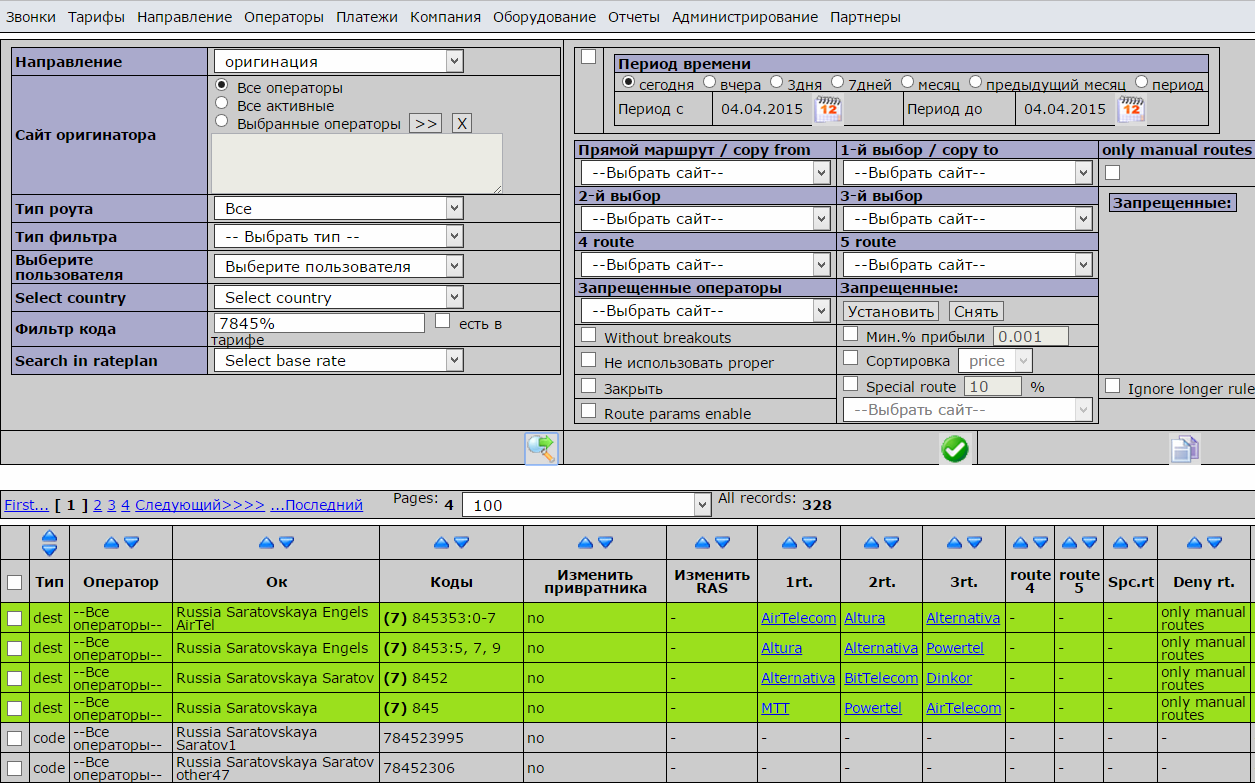Expand the 'Select country' dropdown
The height and width of the screenshot is (783, 1255).
pyautogui.click(x=338, y=297)
